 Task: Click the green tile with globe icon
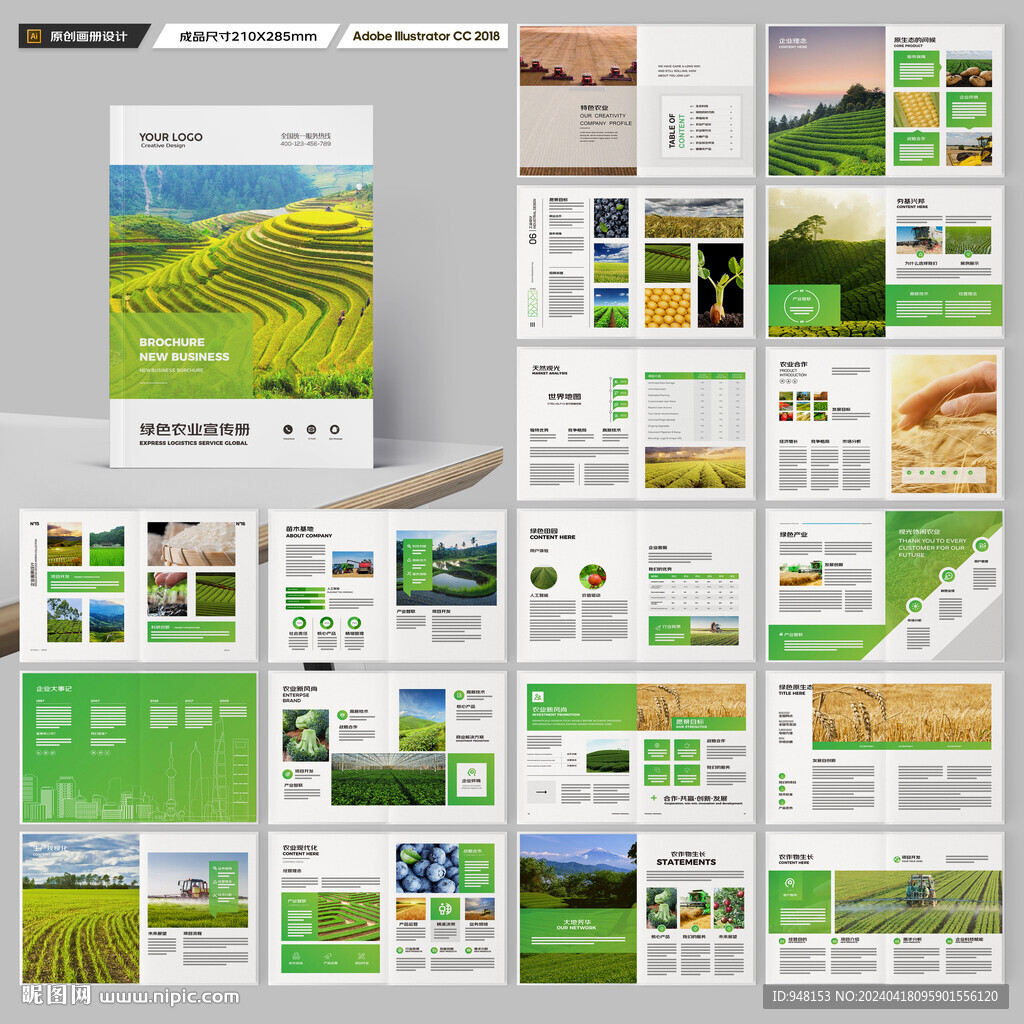[x=656, y=749]
